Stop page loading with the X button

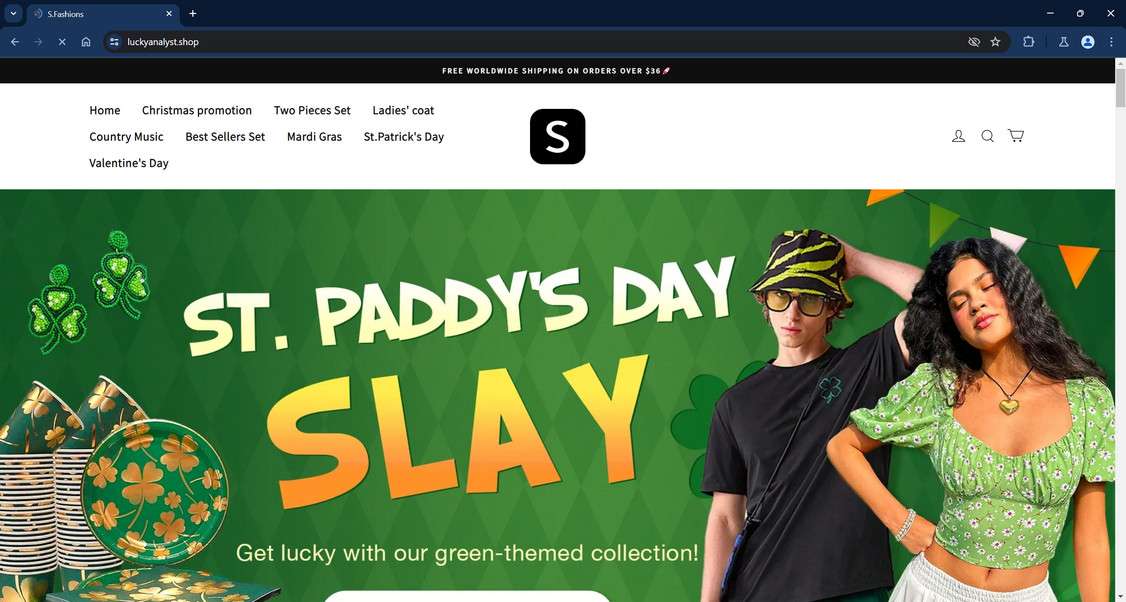pyautogui.click(x=62, y=42)
